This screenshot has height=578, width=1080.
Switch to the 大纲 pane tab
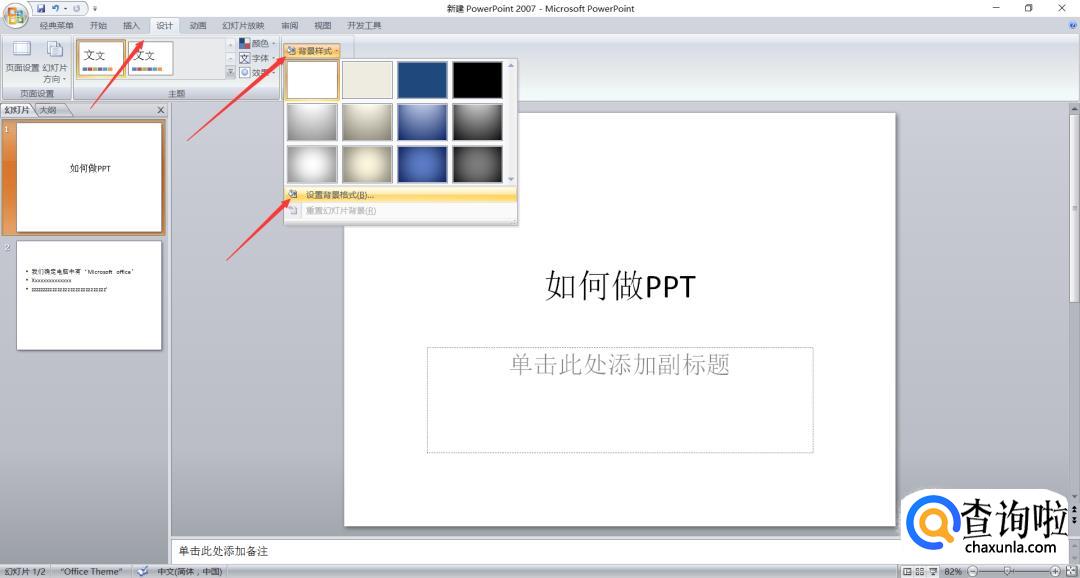point(48,110)
